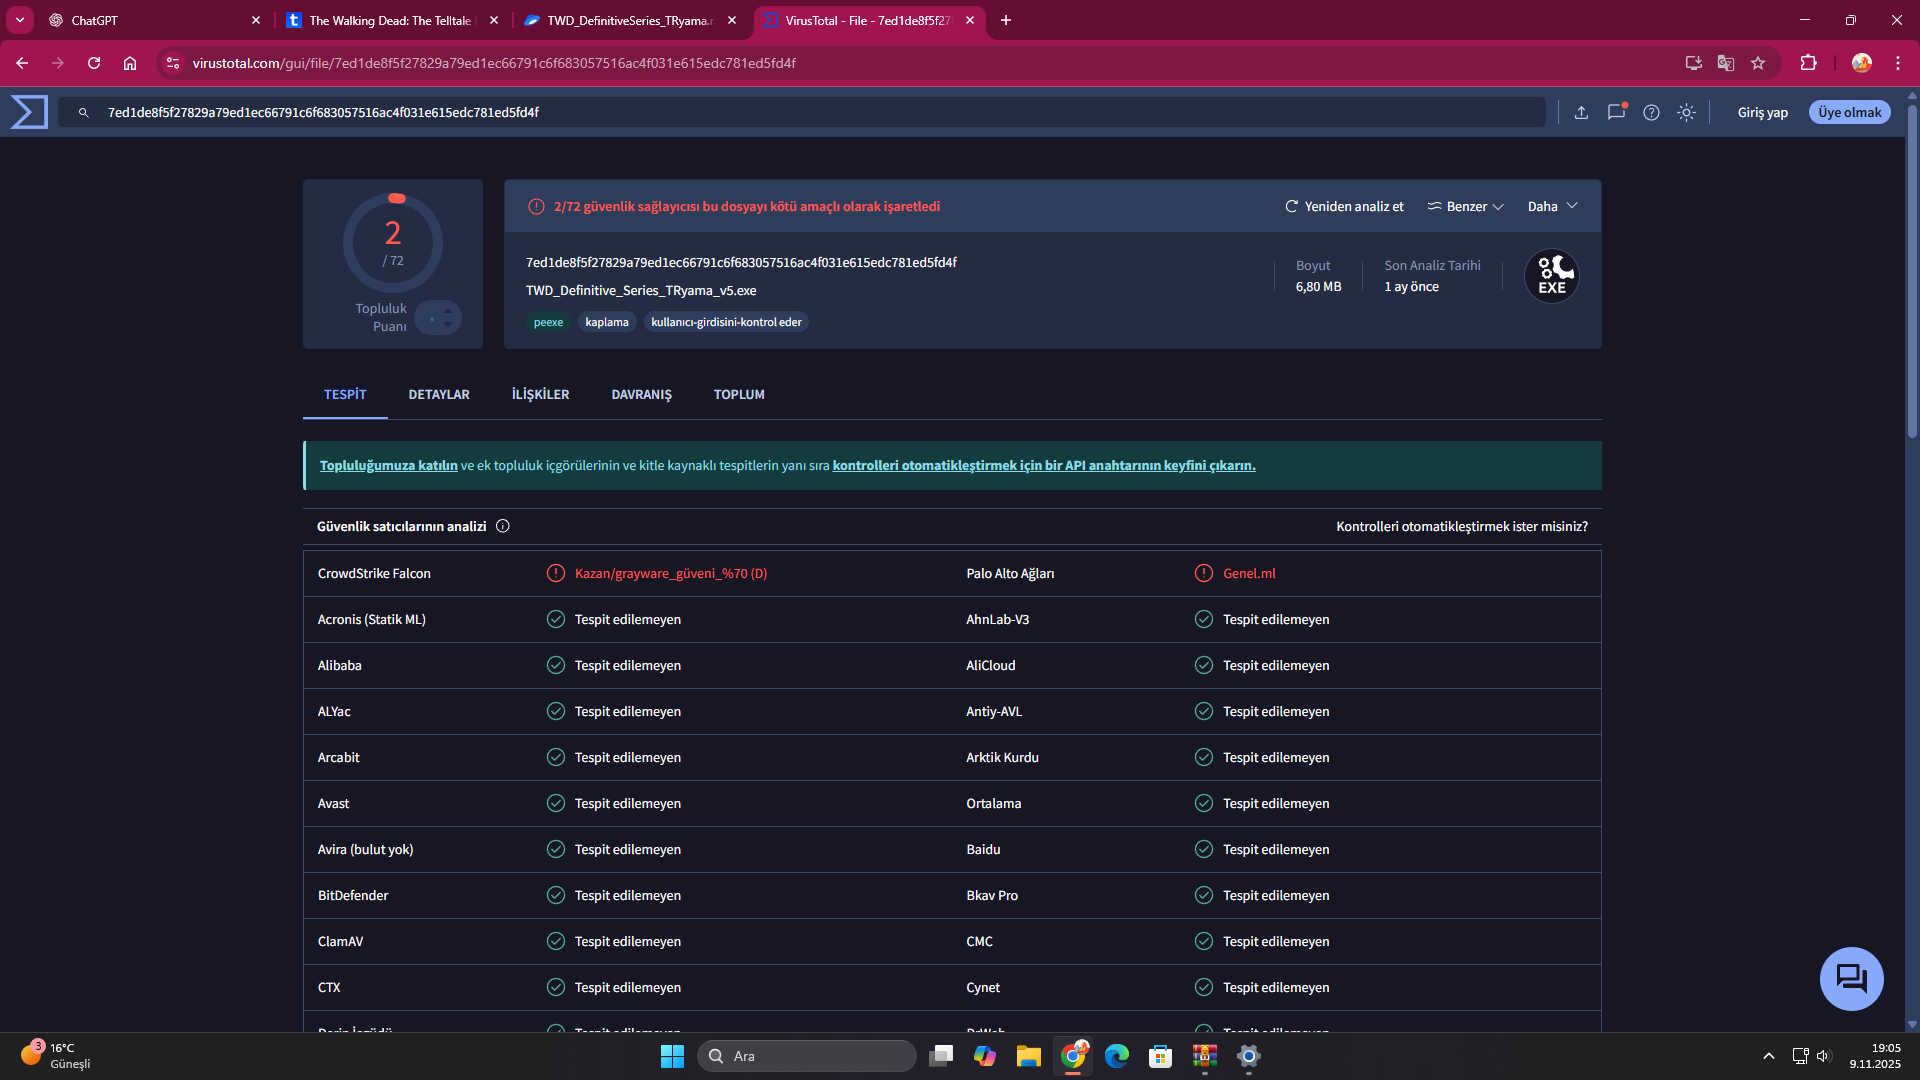This screenshot has height=1080, width=1920.
Task: Click the browser address bar URL
Action: 494,63
